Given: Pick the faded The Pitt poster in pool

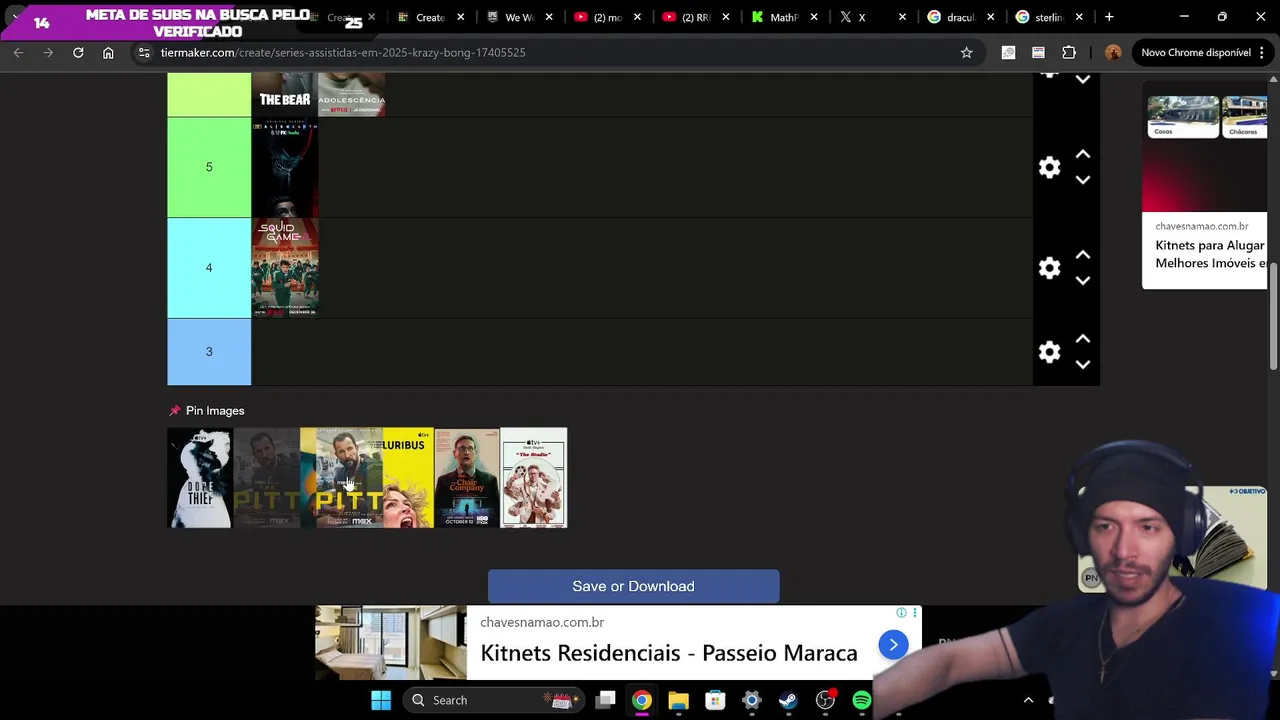Looking at the screenshot, I should pyautogui.click(x=266, y=478).
